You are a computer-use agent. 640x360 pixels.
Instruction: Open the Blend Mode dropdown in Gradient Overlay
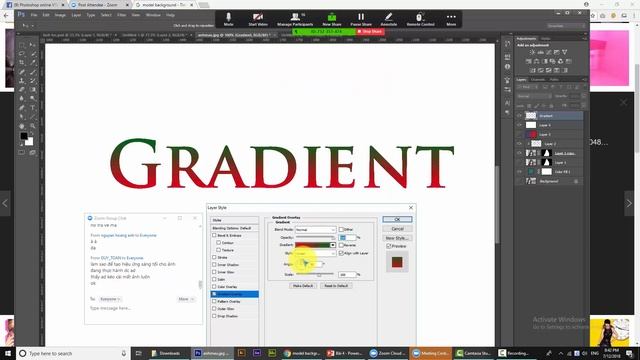pyautogui.click(x=316, y=230)
